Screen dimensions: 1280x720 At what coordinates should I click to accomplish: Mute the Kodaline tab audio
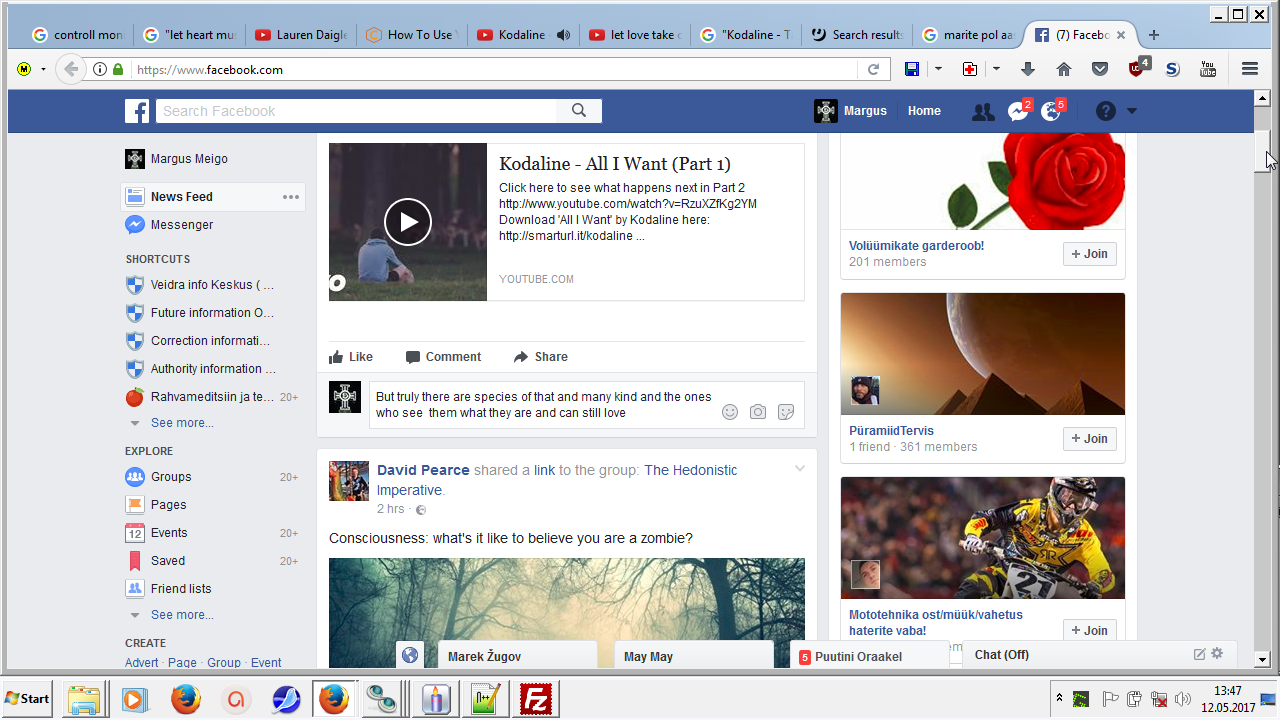563,35
